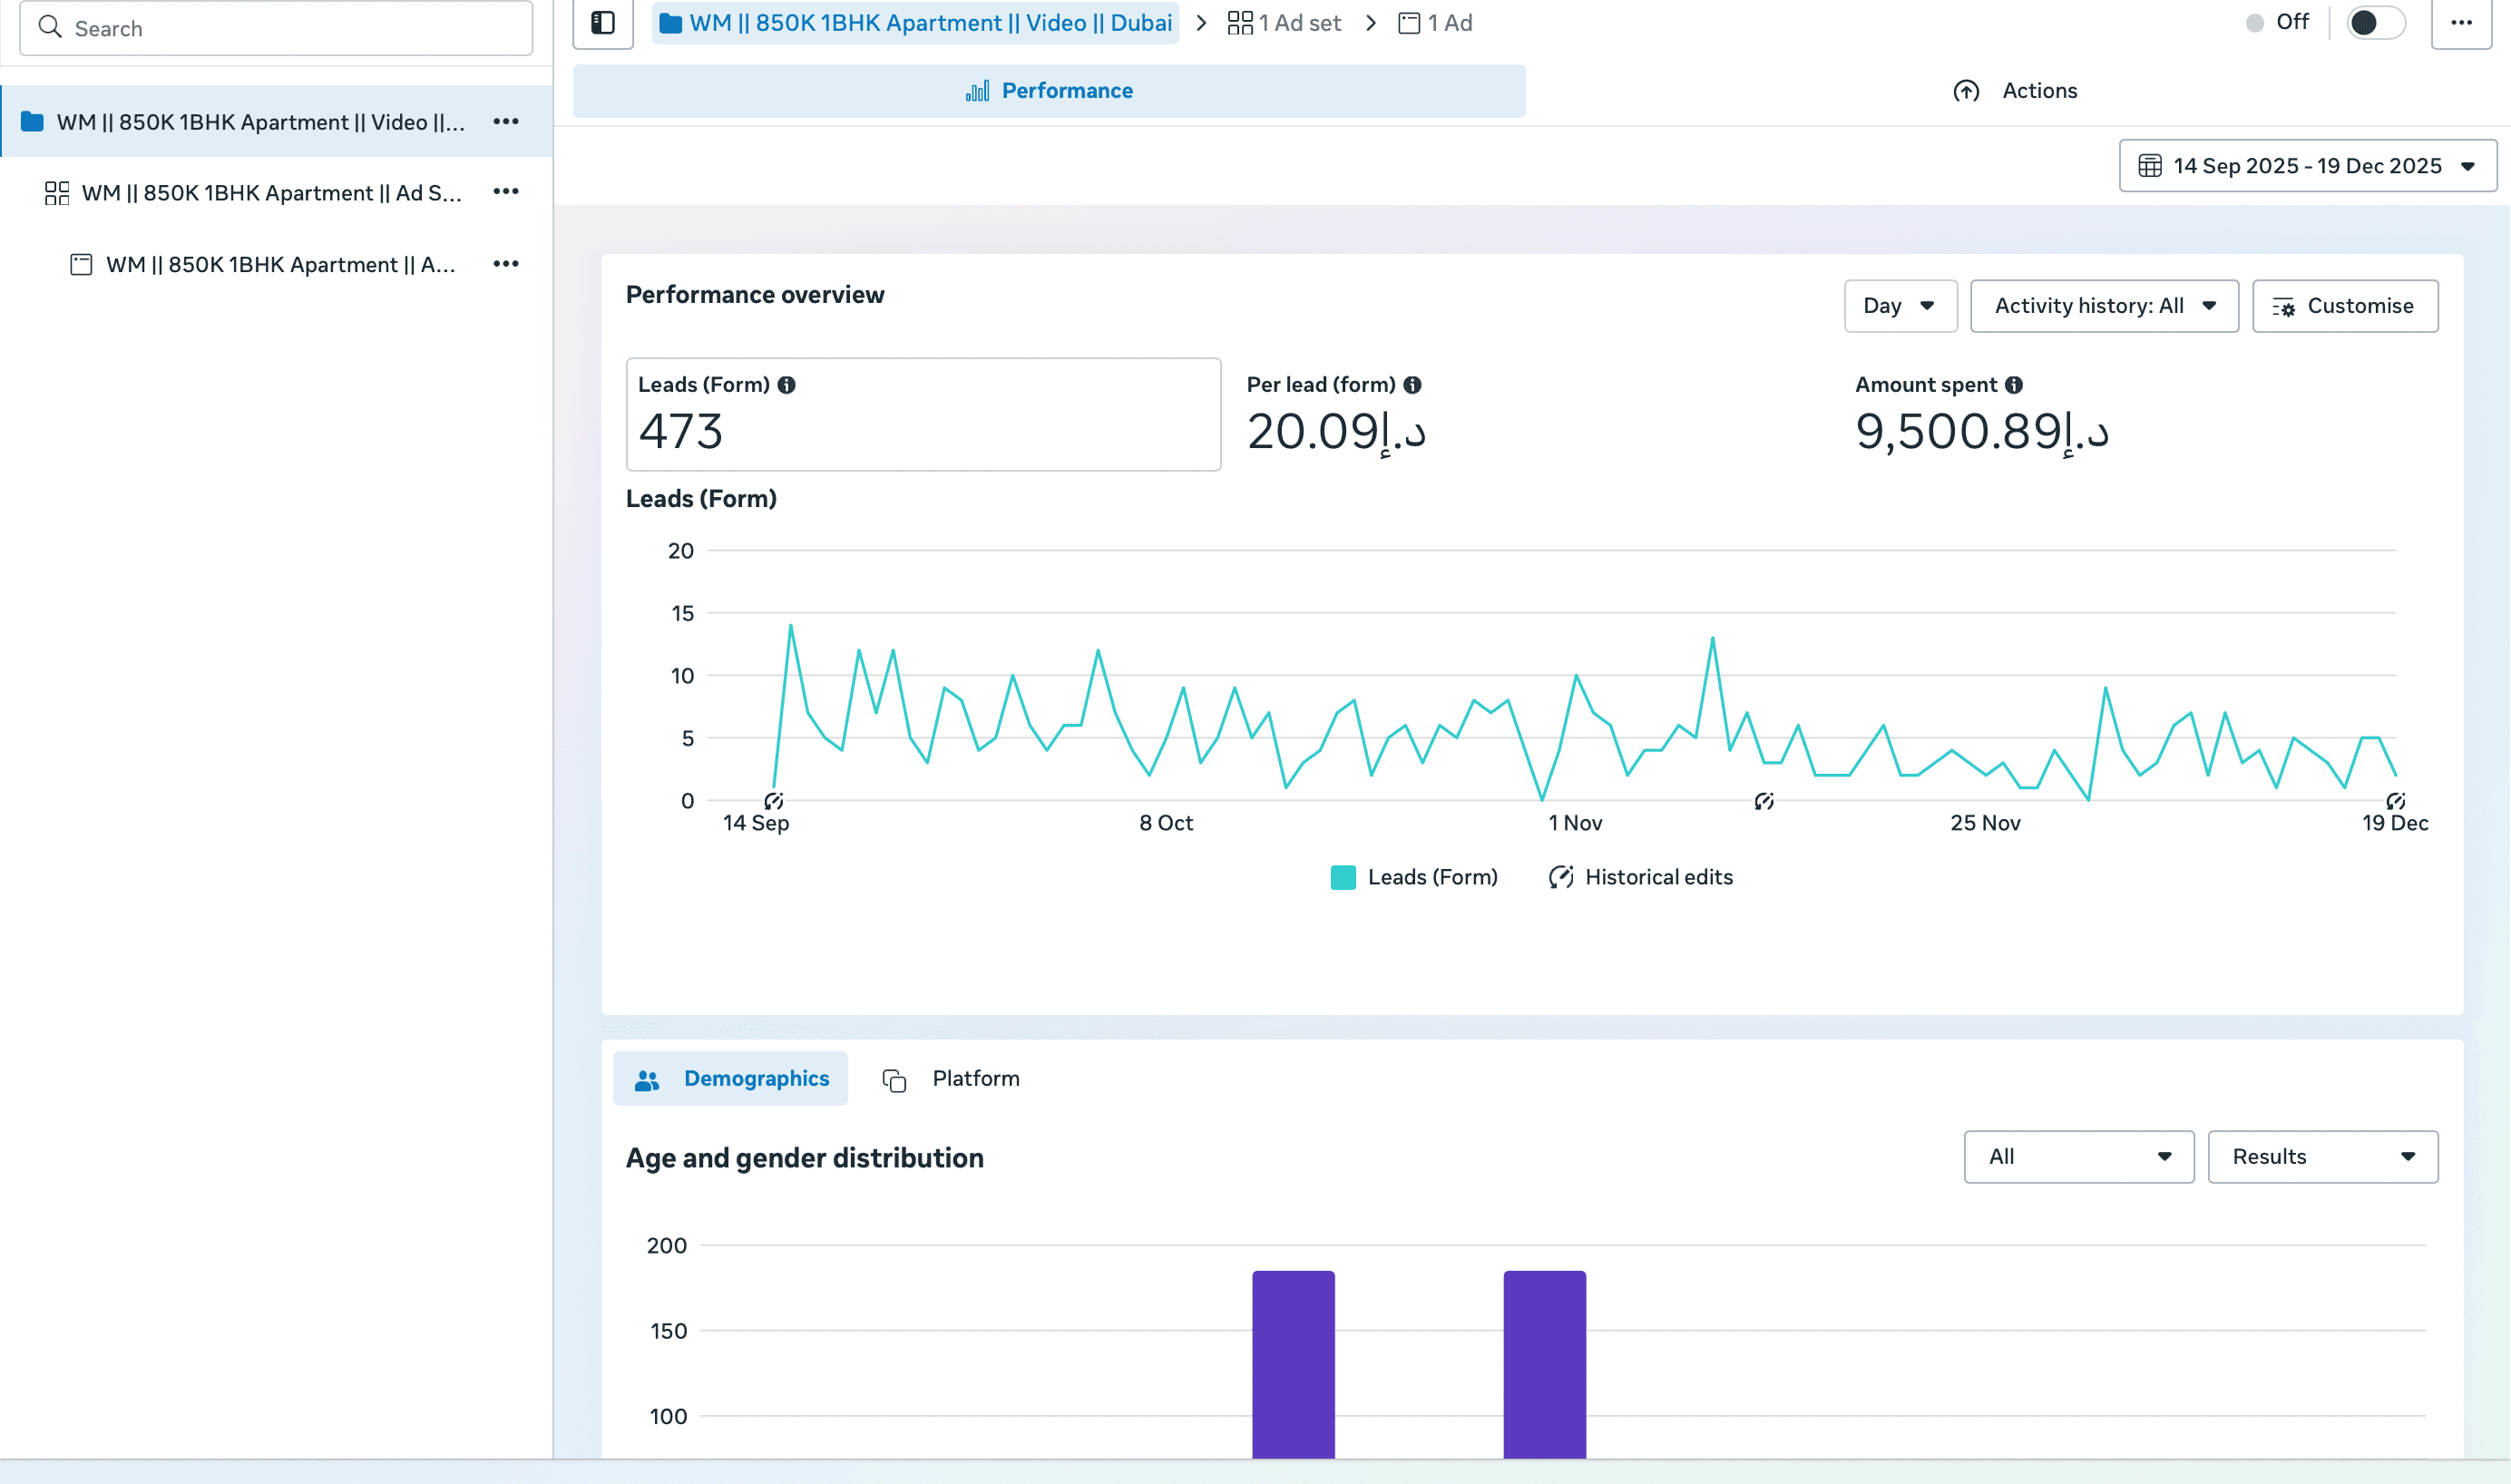Click the Customise button
Viewport: 2511px width, 1484px height.
[2345, 306]
